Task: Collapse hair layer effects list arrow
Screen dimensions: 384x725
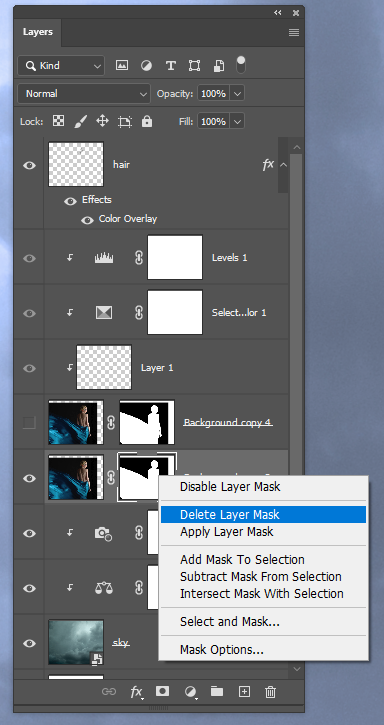Action: tap(283, 165)
